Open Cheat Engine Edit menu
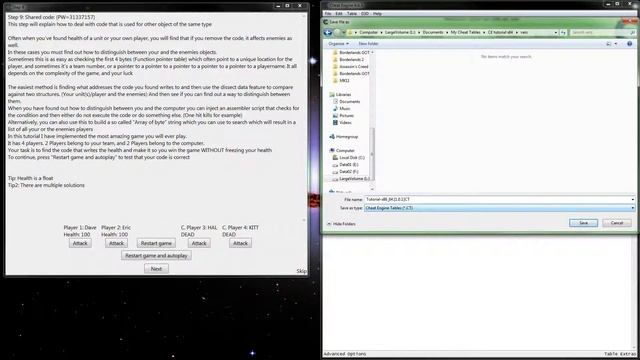This screenshot has width=640, height=360. (x=339, y=14)
